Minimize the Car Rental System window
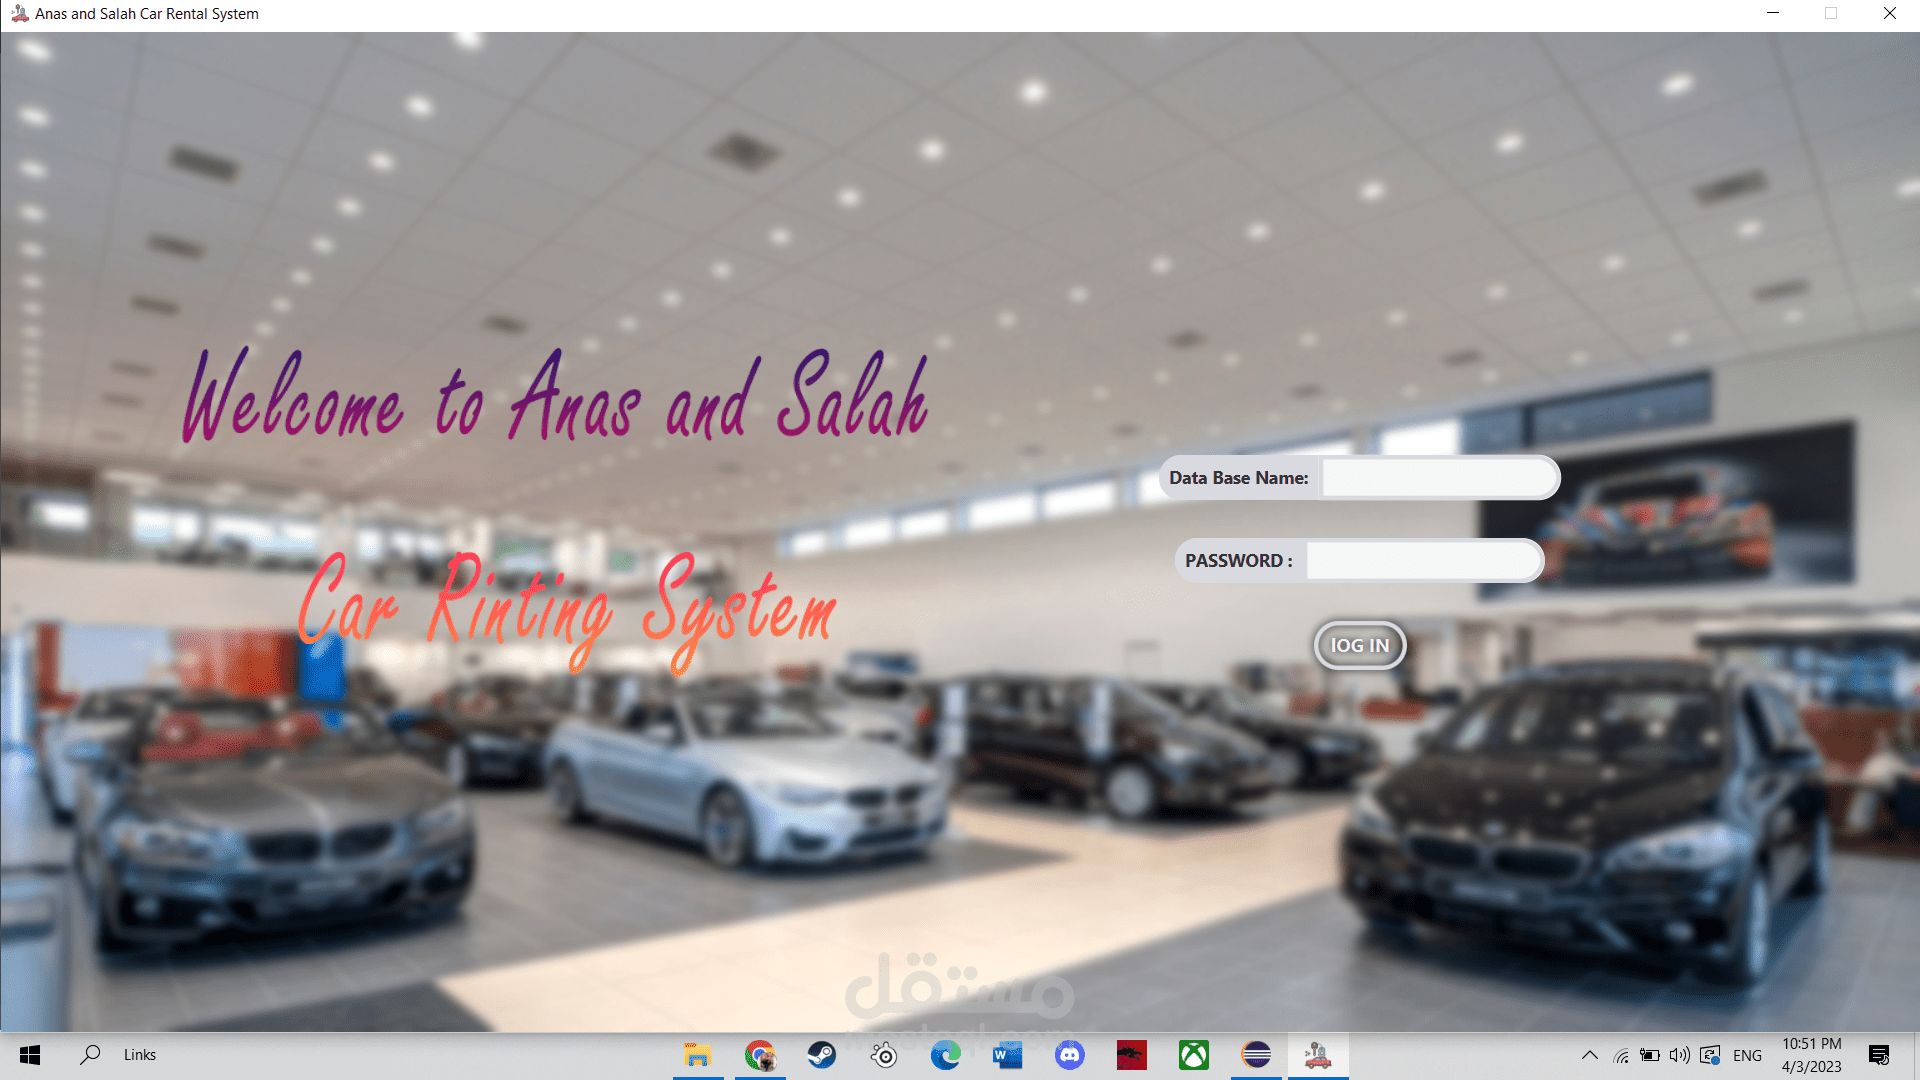The image size is (1920, 1080). pyautogui.click(x=1773, y=13)
